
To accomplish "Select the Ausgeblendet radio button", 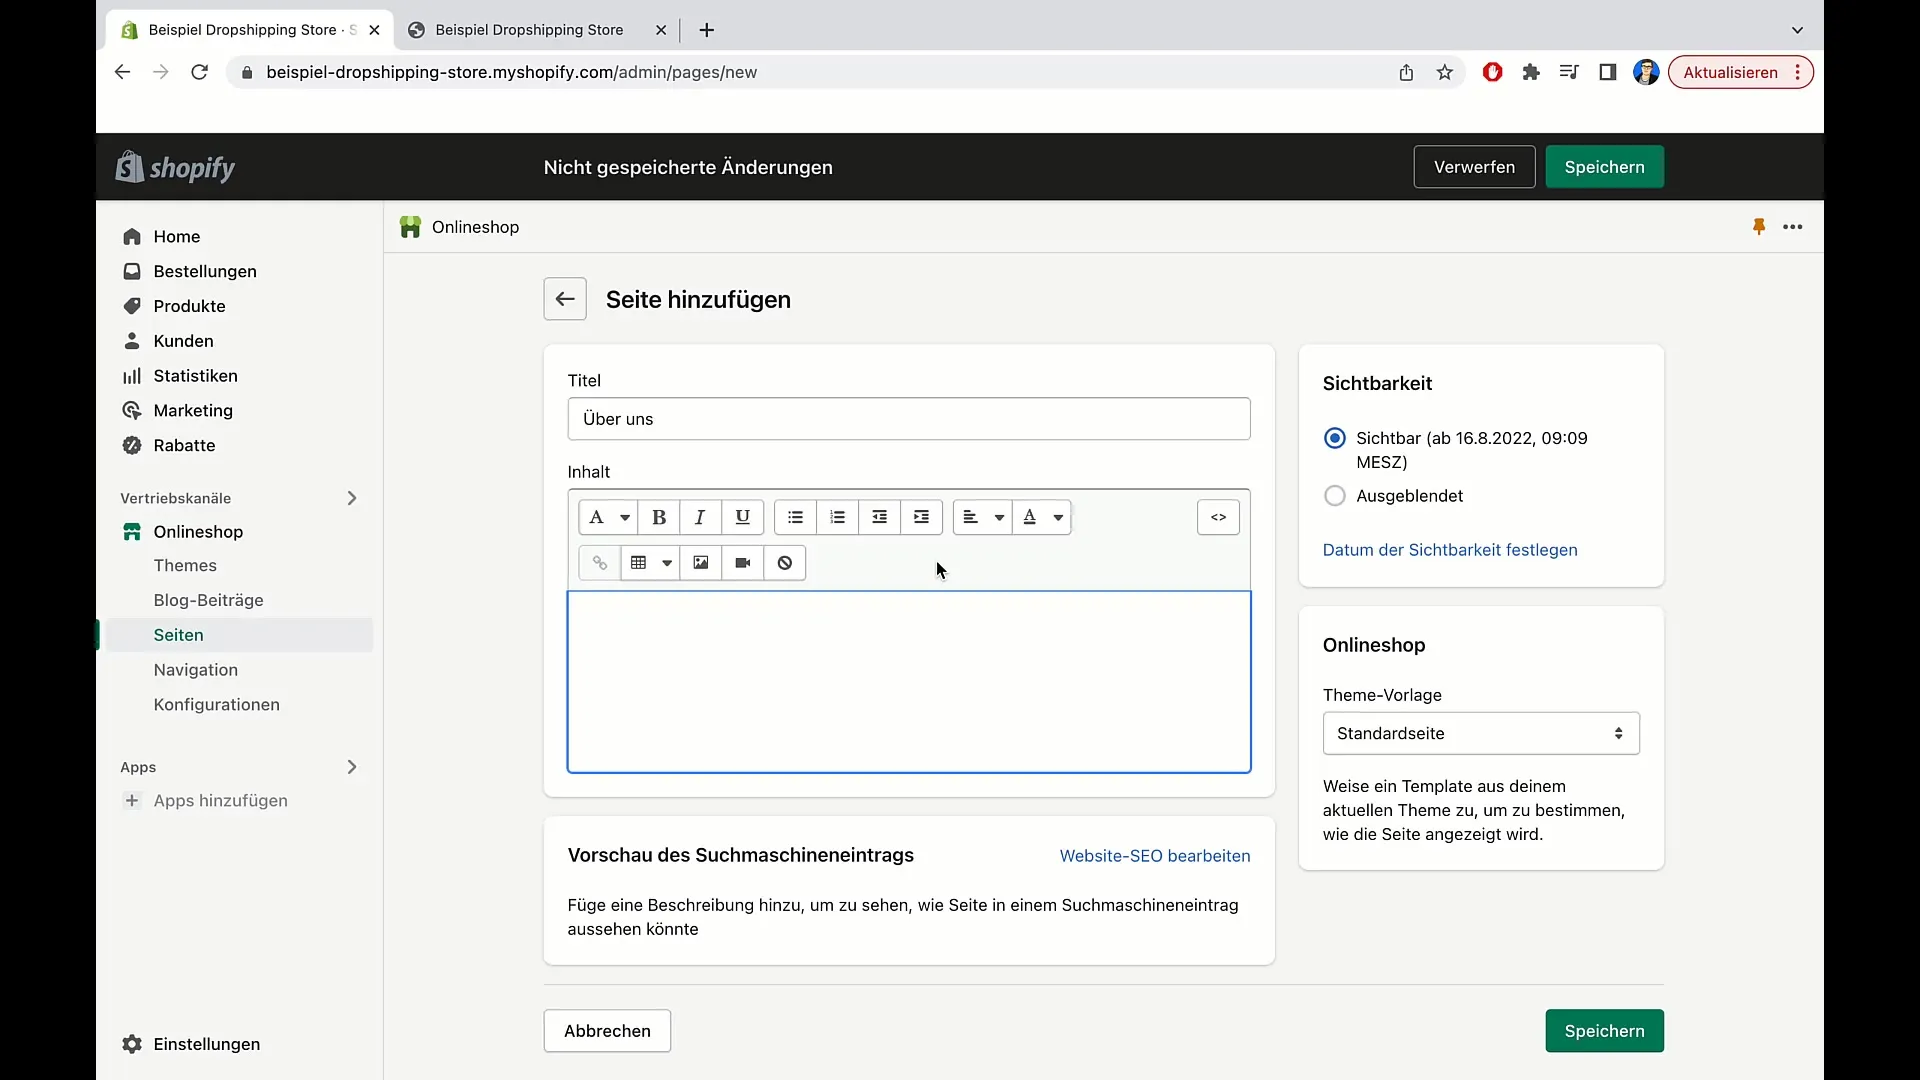I will click(x=1335, y=496).
